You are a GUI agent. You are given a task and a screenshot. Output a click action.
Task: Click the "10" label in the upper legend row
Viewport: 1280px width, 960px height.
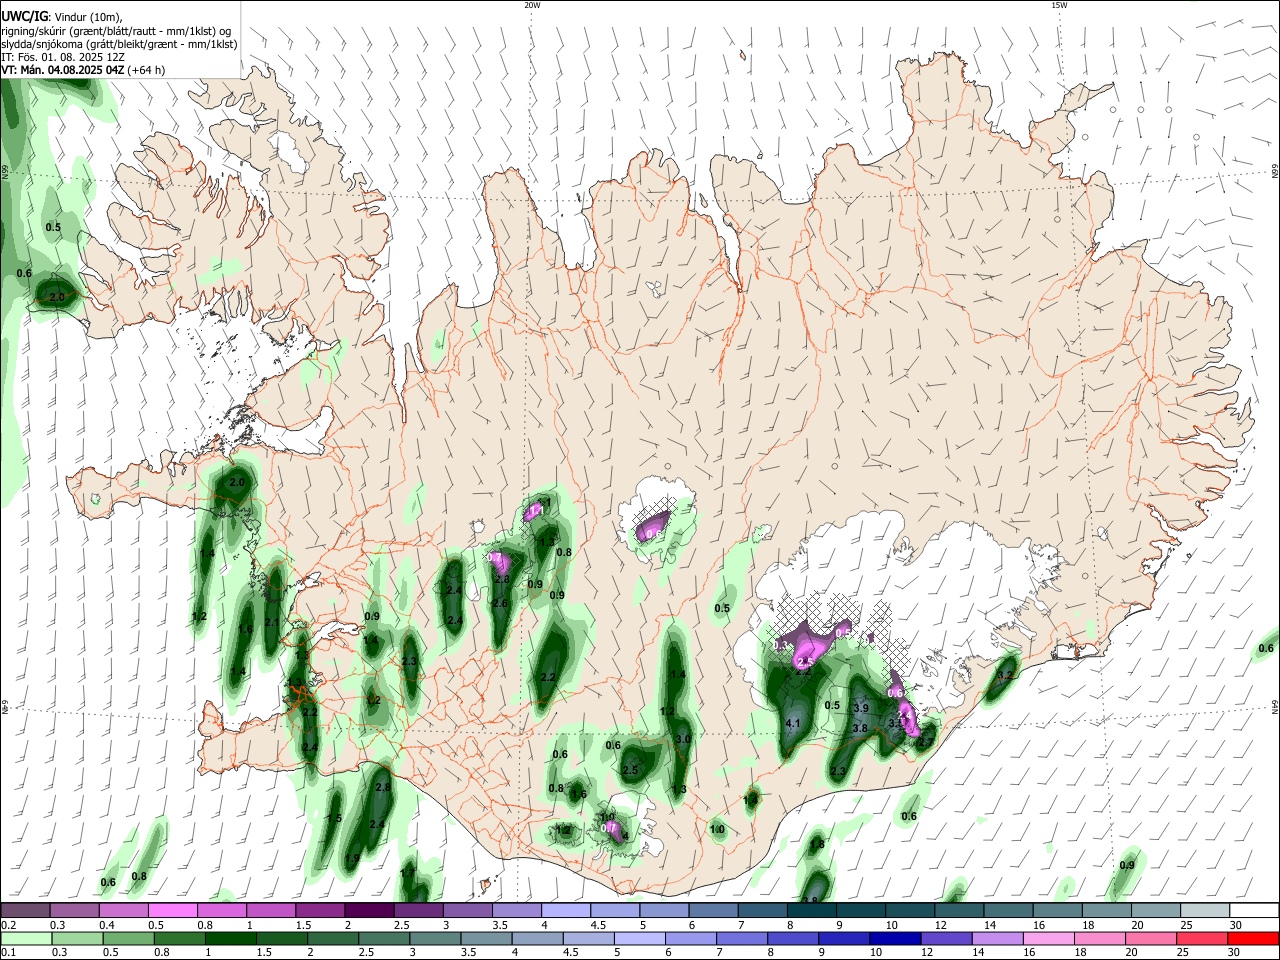(x=891, y=925)
